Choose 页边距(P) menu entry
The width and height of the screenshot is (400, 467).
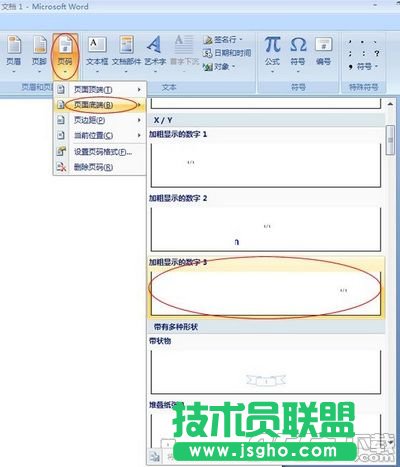(100, 120)
